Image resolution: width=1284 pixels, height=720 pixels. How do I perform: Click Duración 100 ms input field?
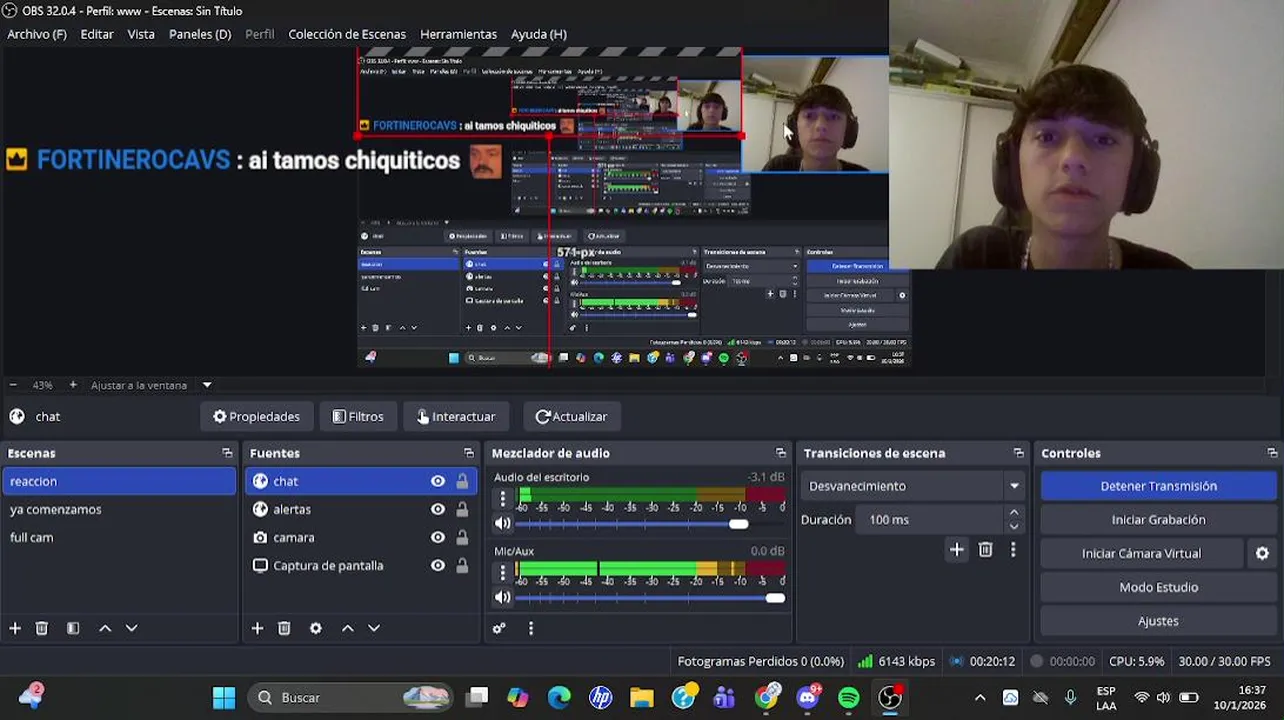(930, 520)
